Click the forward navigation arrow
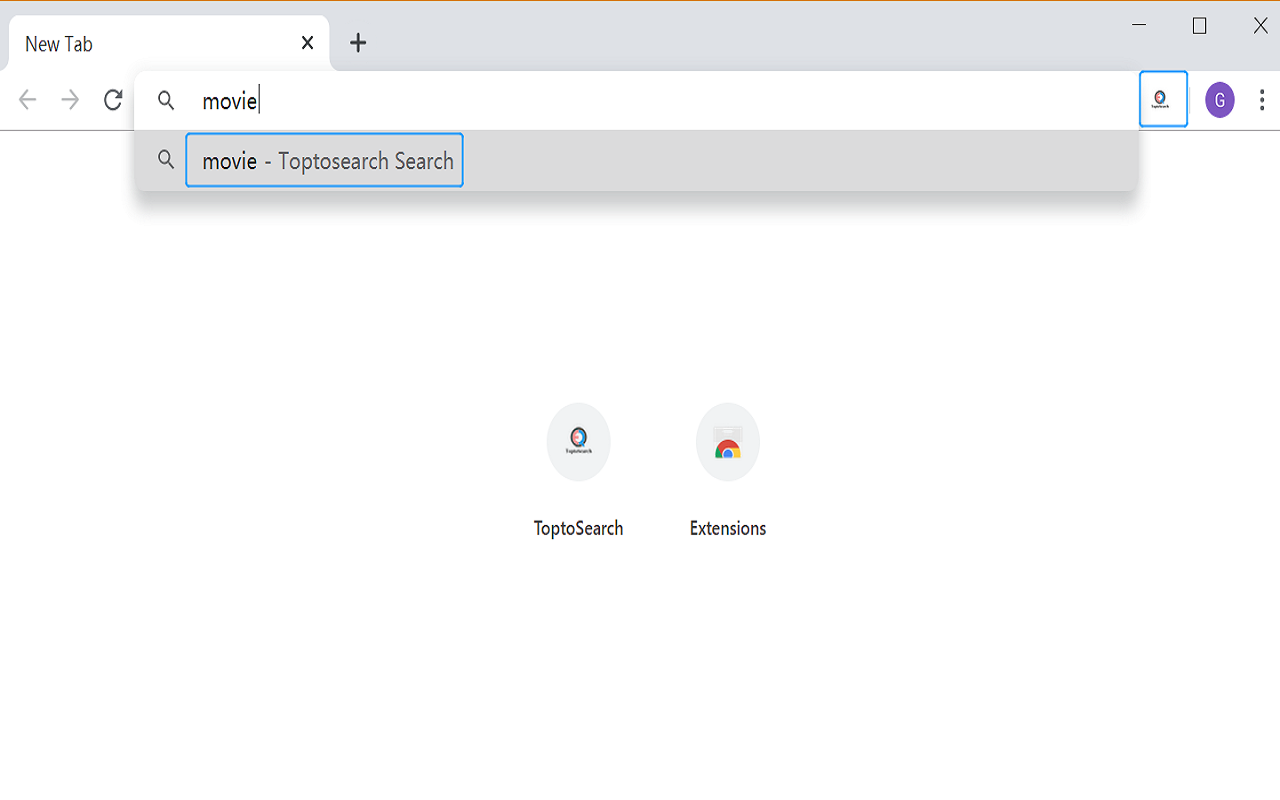 click(x=69, y=99)
